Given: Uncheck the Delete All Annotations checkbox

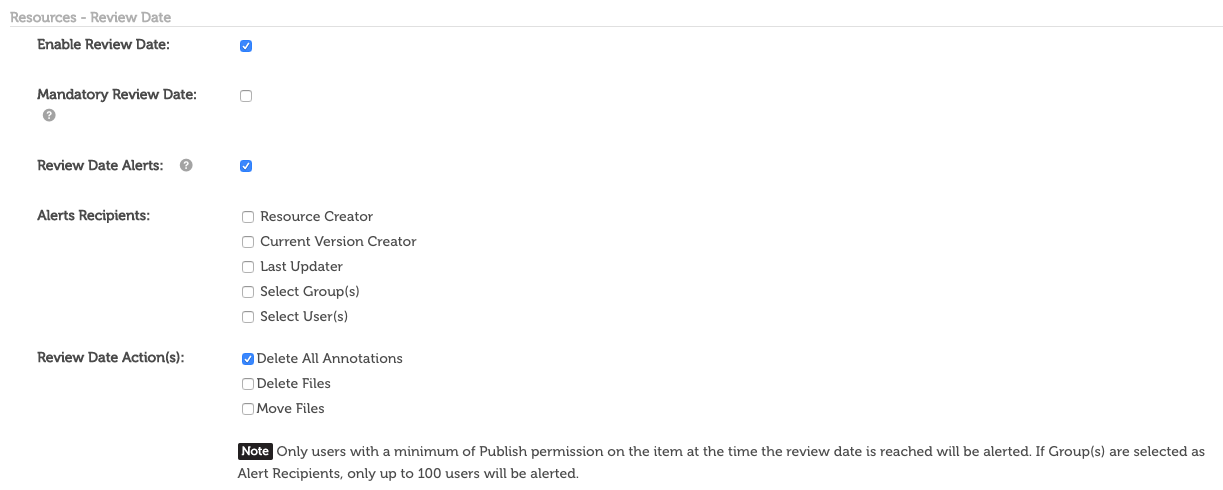Looking at the screenshot, I should 248,359.
